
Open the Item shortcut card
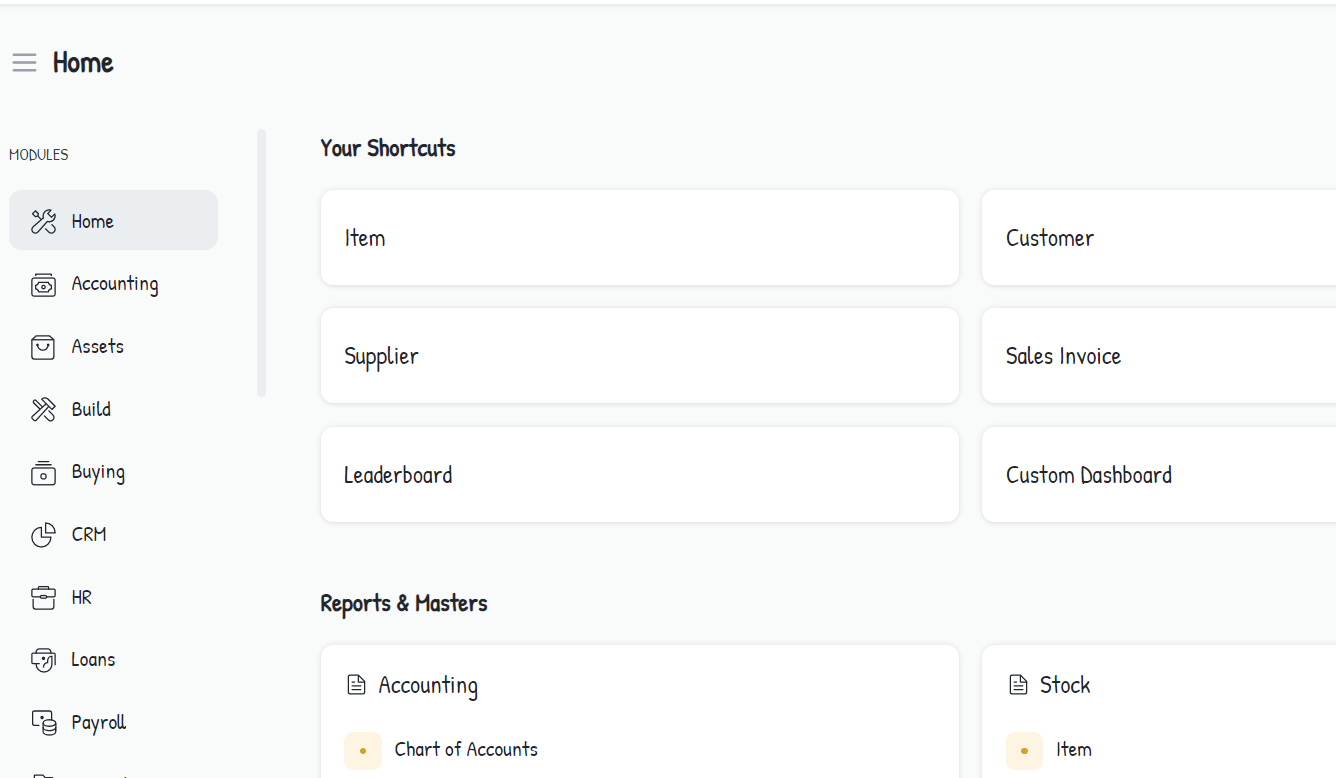coord(639,238)
